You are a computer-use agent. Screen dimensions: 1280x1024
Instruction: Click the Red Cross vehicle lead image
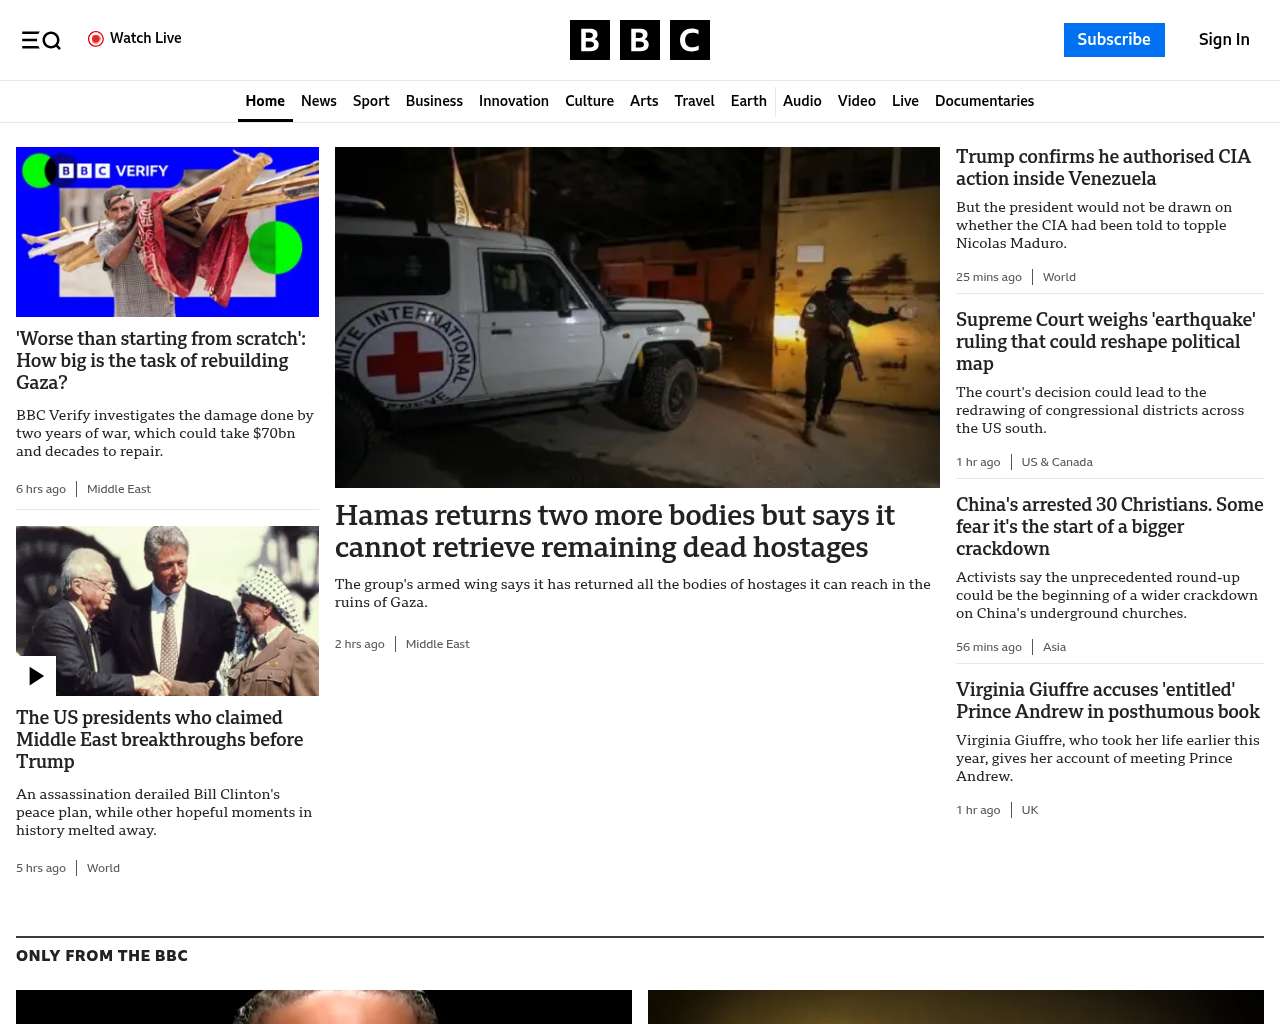click(x=637, y=317)
